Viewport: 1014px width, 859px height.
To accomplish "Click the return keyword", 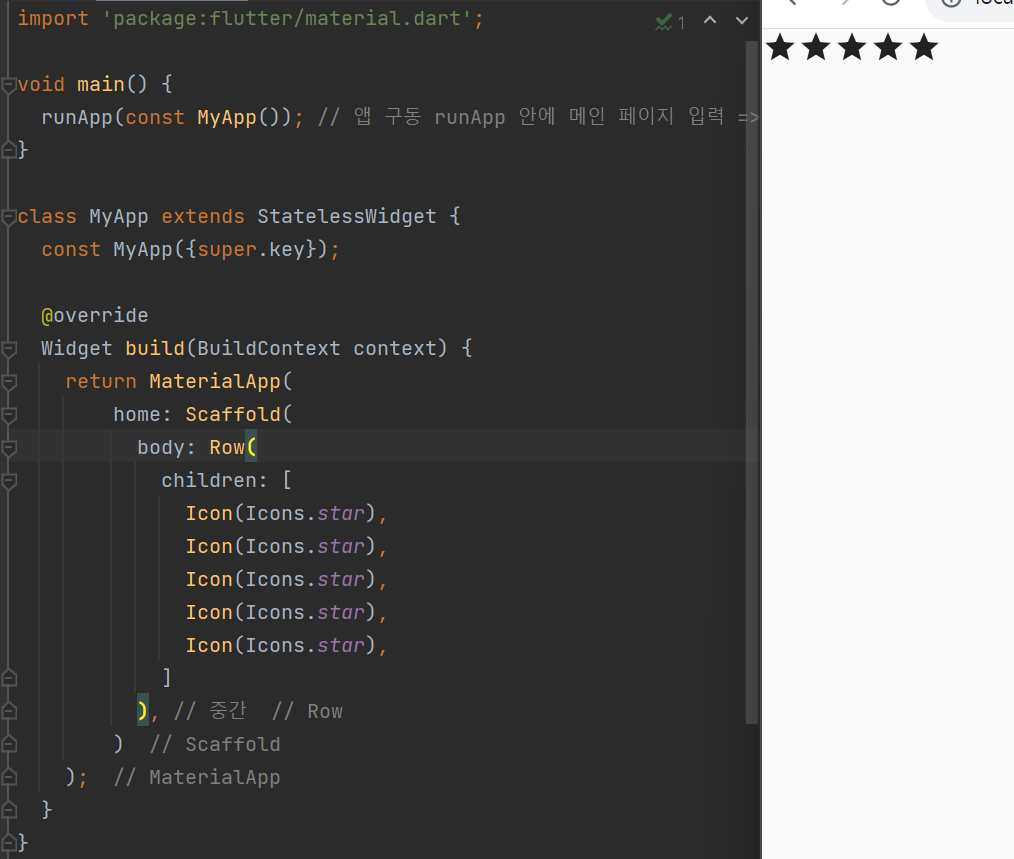I will click(101, 382).
